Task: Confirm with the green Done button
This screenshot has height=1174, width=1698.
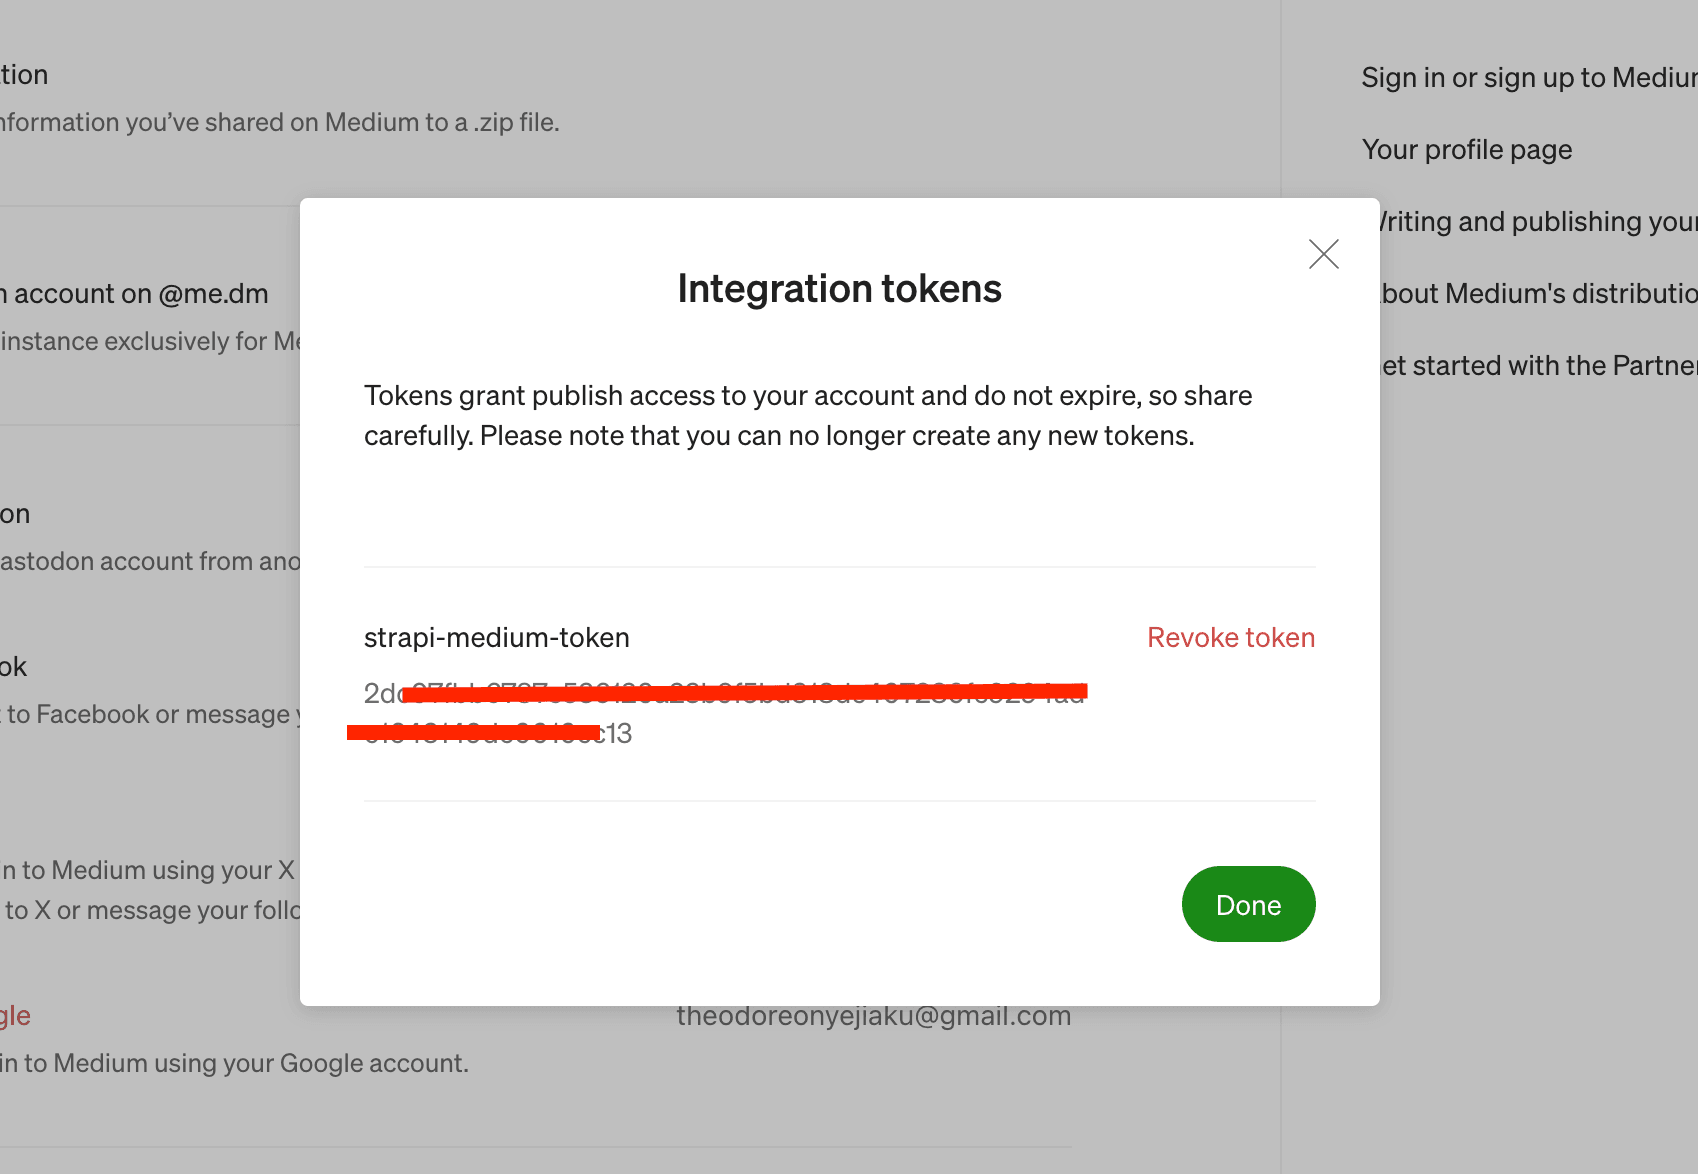Action: click(1248, 904)
